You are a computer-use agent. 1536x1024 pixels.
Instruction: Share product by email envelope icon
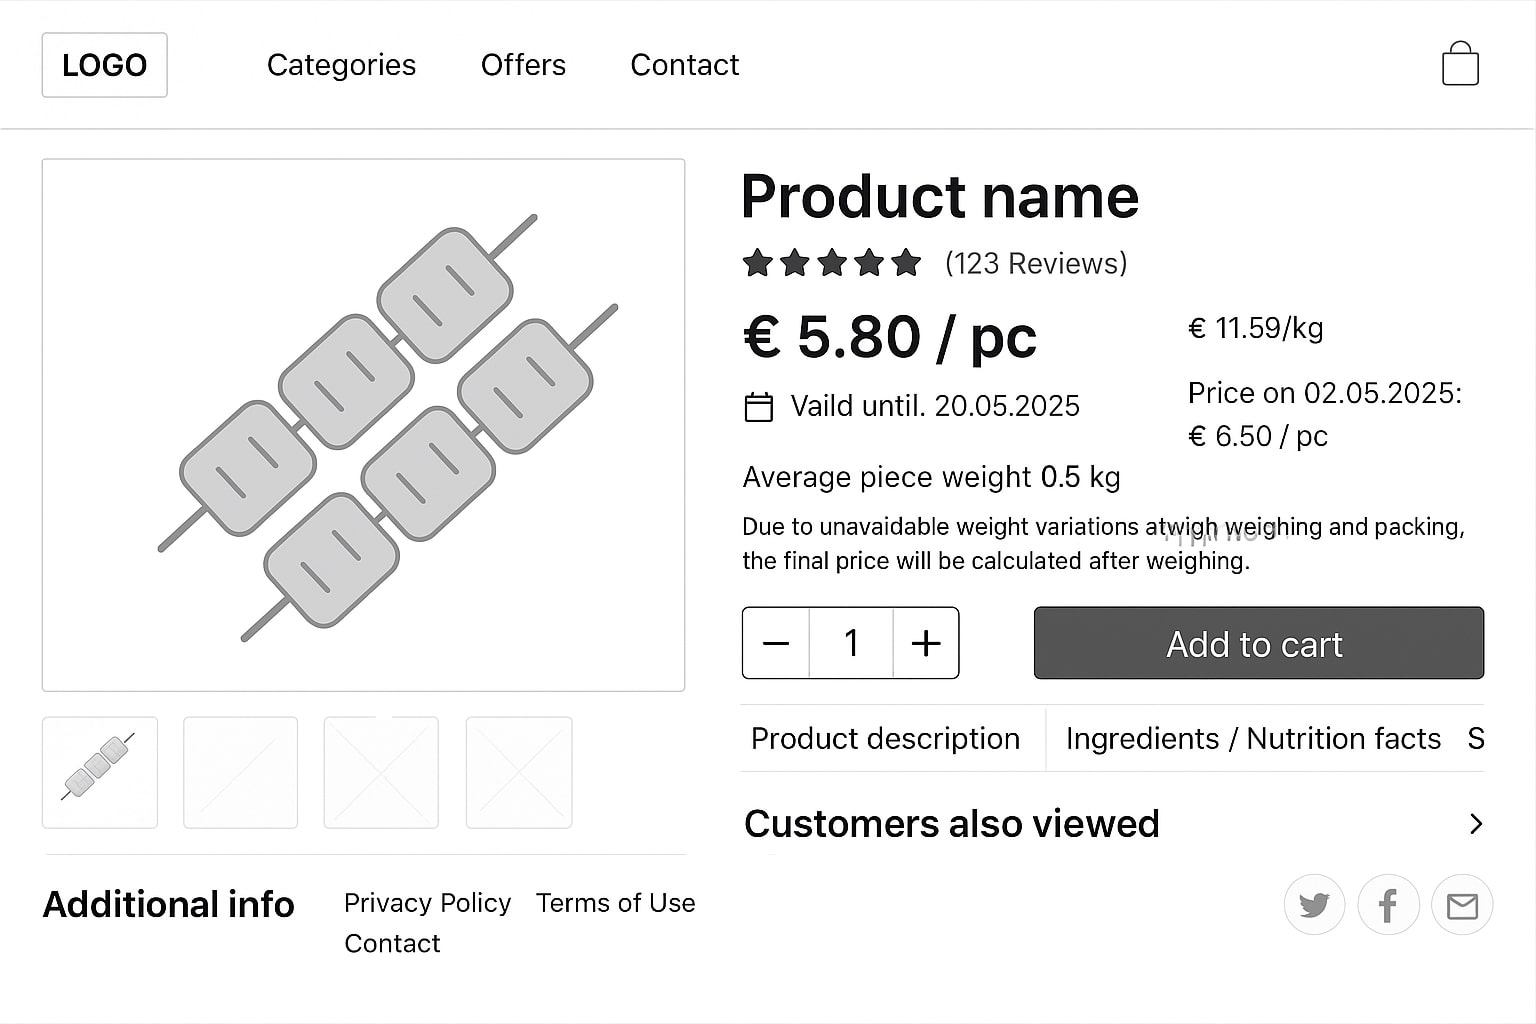(x=1462, y=905)
